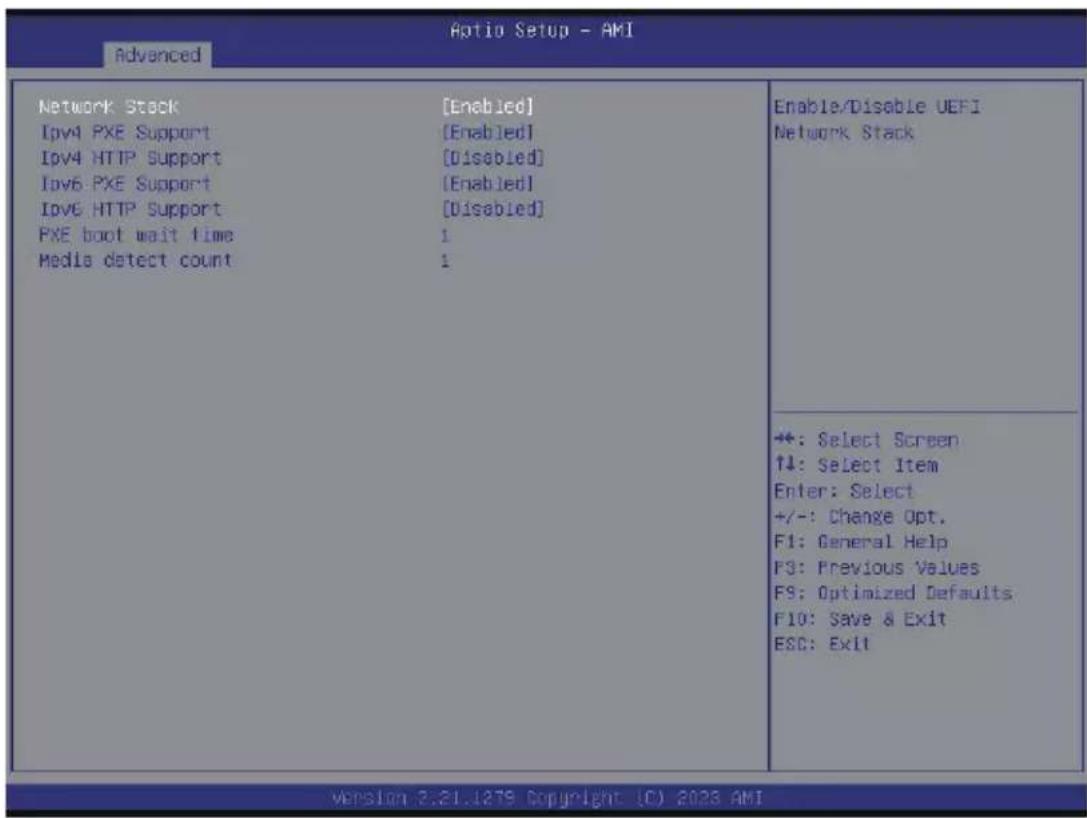The image size is (1087, 818).
Task: Open Network Stack Enabled option value
Action: 488,107
